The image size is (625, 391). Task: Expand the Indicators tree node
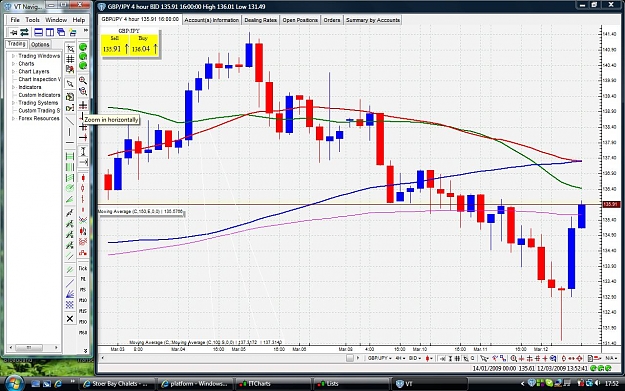tap(13, 87)
